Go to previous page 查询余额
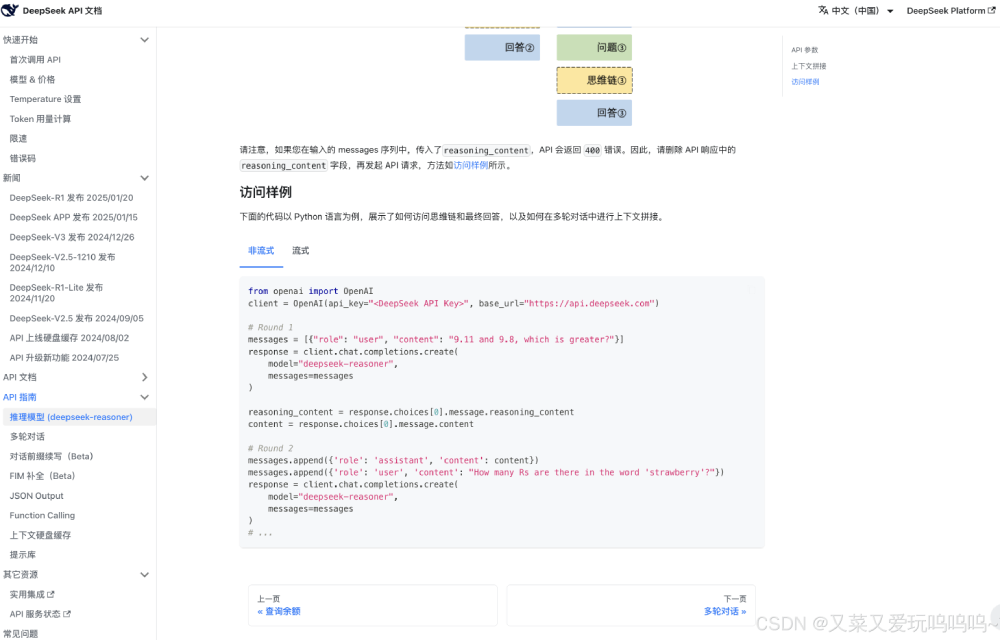1000x640 pixels. (x=372, y=605)
